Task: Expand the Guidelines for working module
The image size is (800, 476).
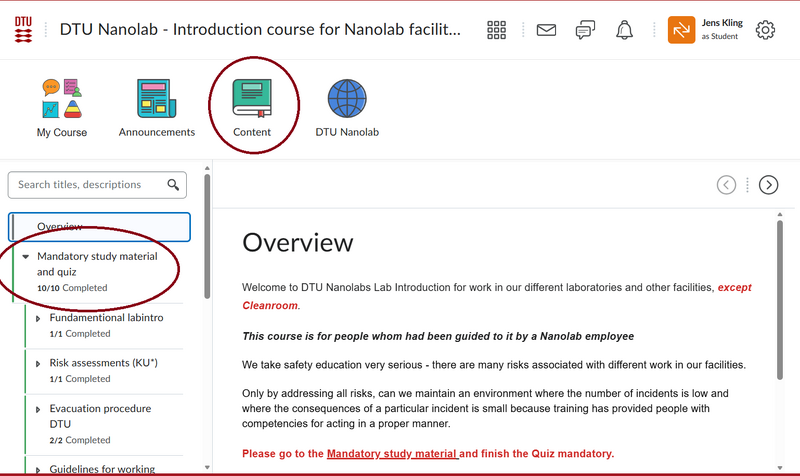Action: coord(38,470)
